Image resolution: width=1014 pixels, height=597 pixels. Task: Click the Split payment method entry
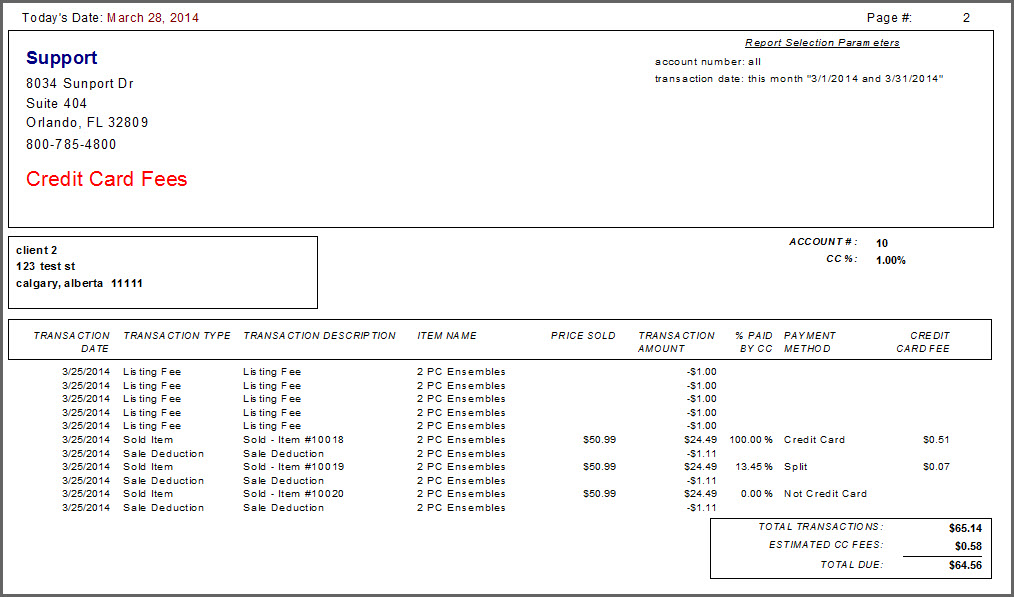pyautogui.click(x=795, y=466)
